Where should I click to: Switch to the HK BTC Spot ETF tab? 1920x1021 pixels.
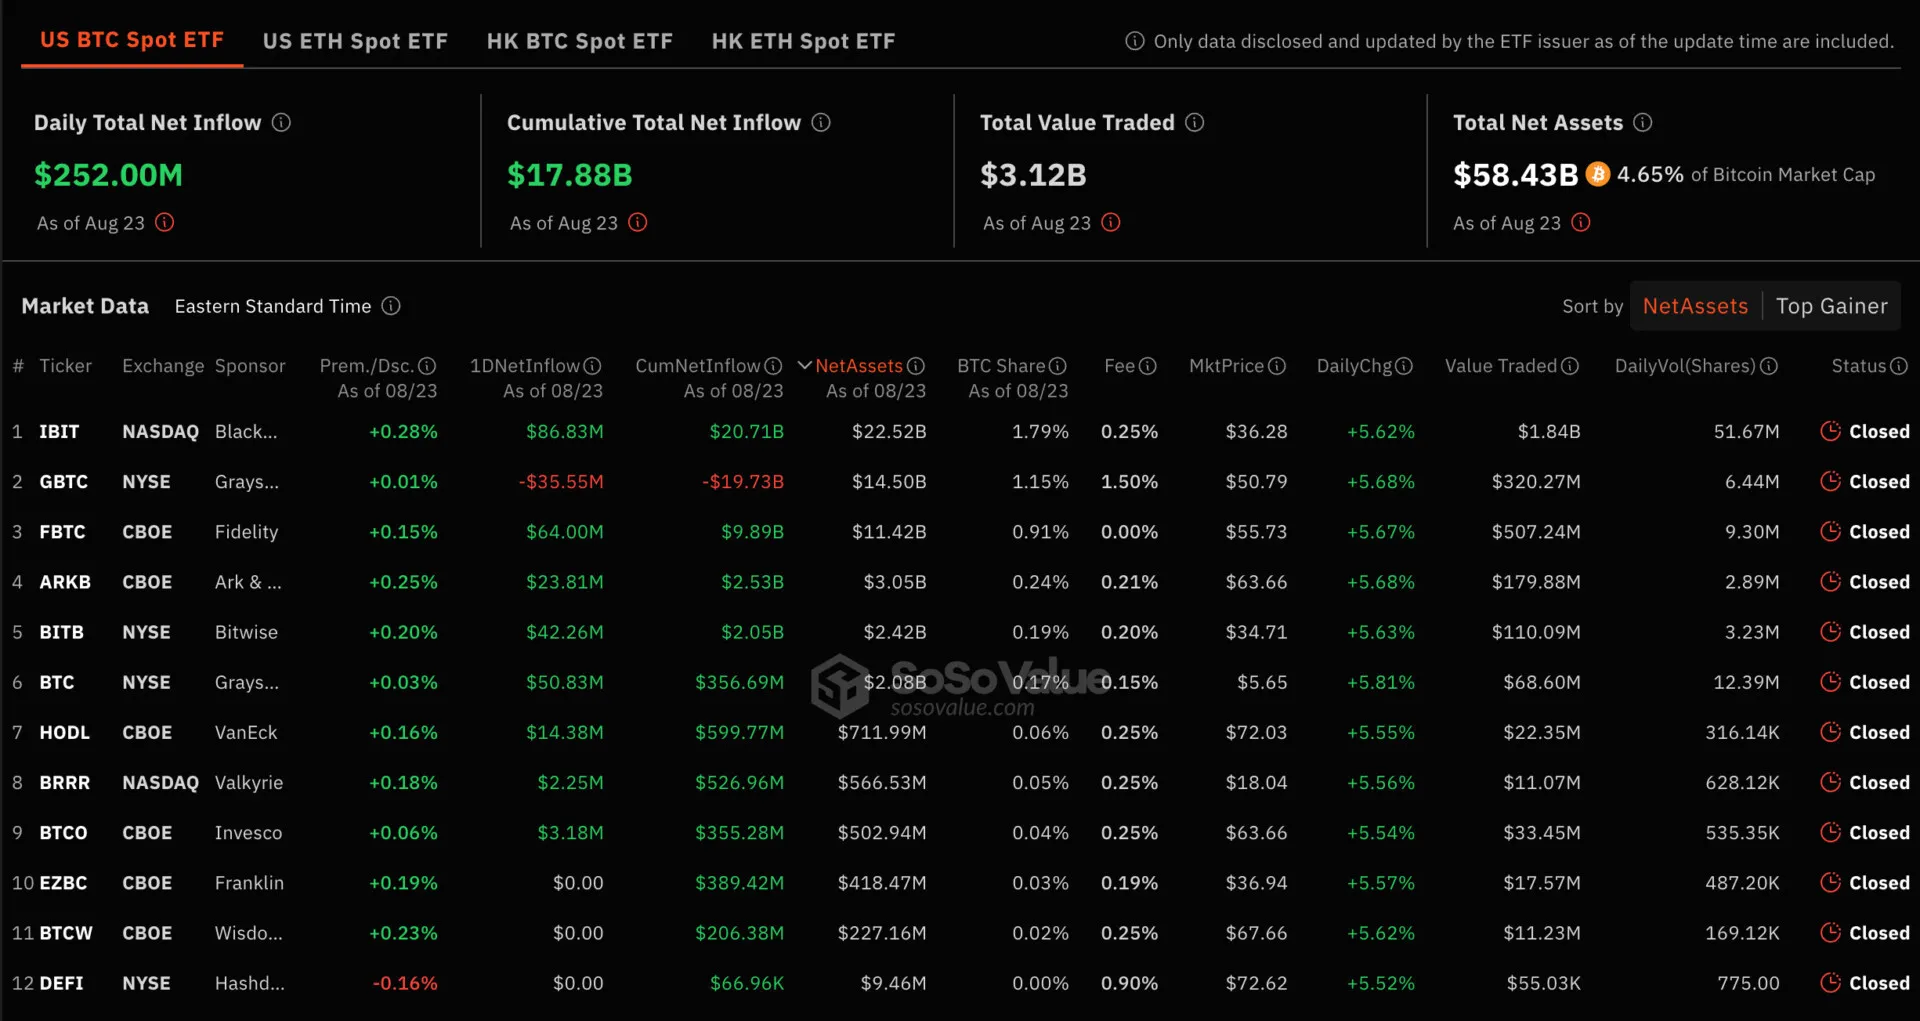(x=580, y=41)
